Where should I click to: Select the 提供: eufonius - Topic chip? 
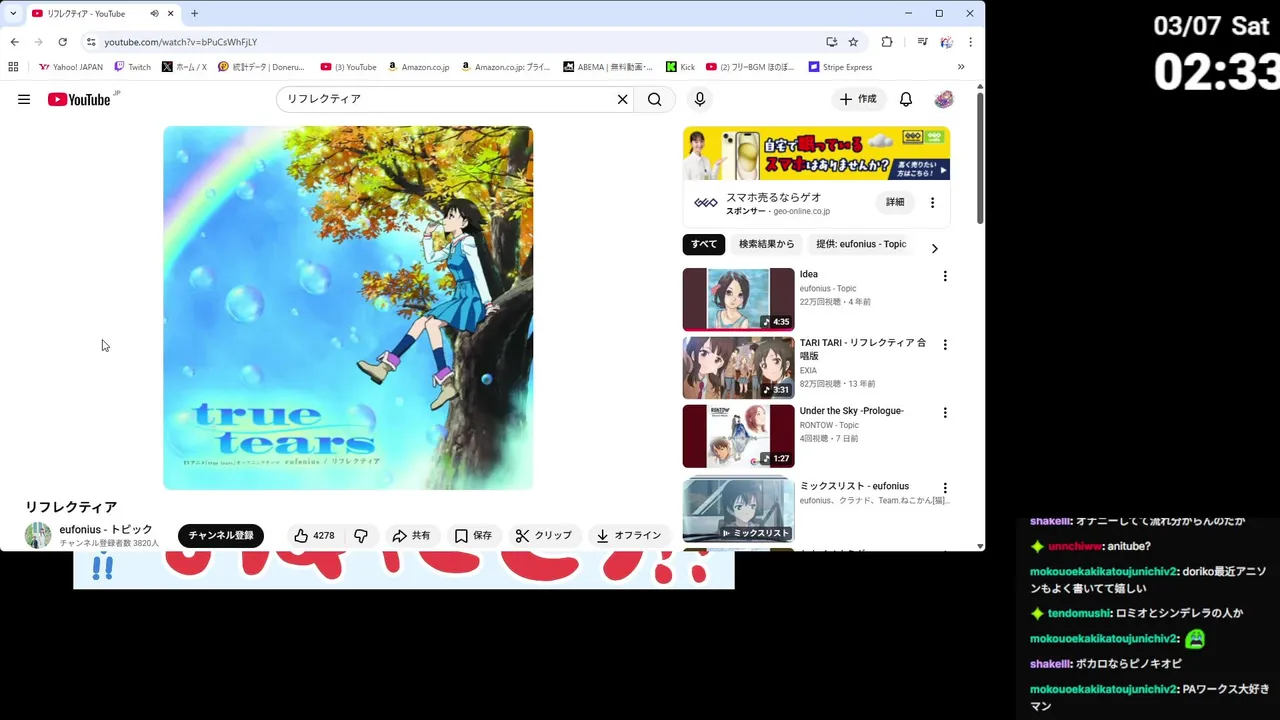861,244
